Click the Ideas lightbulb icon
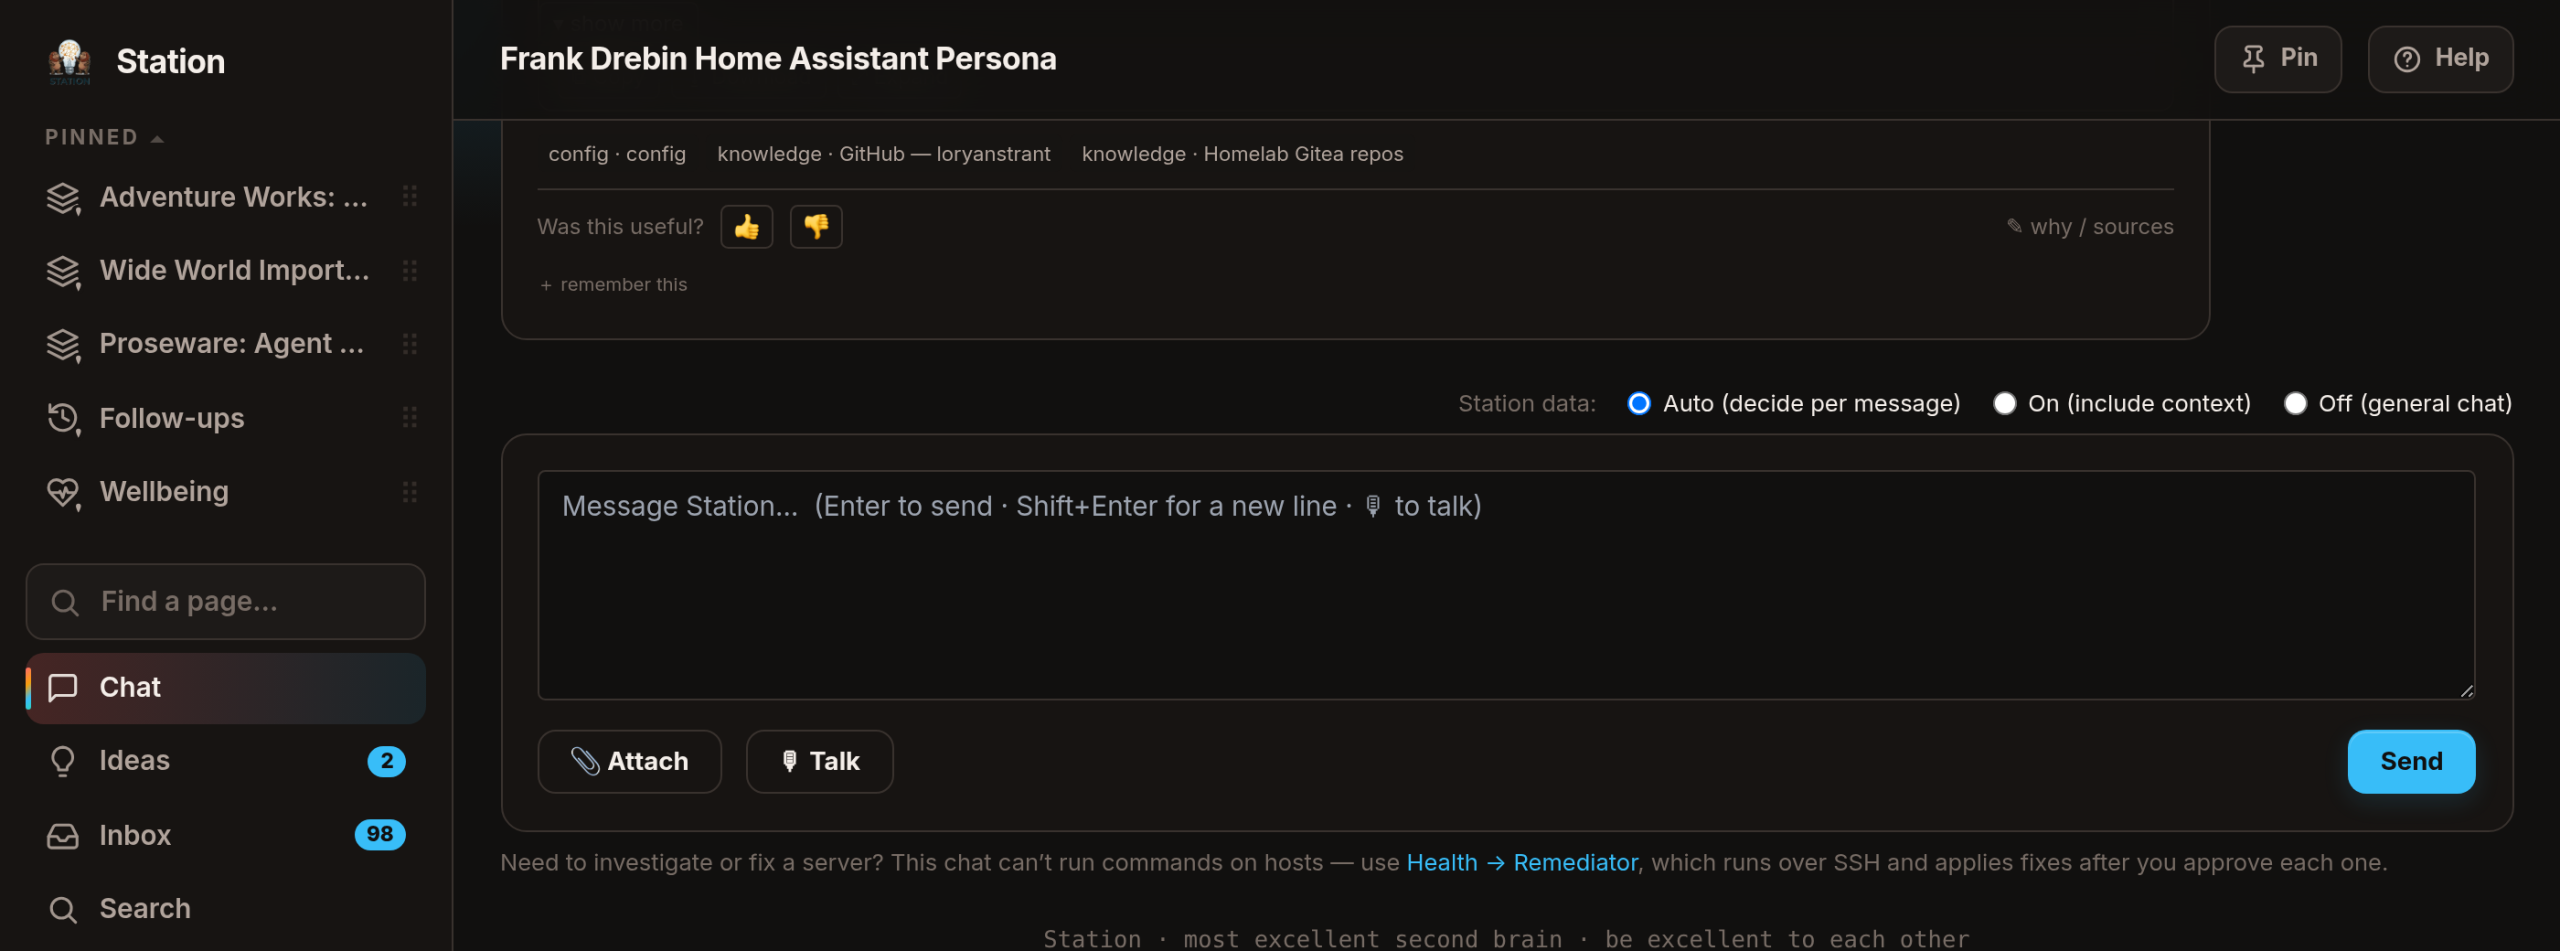Image resolution: width=2560 pixels, height=951 pixels. (63, 762)
